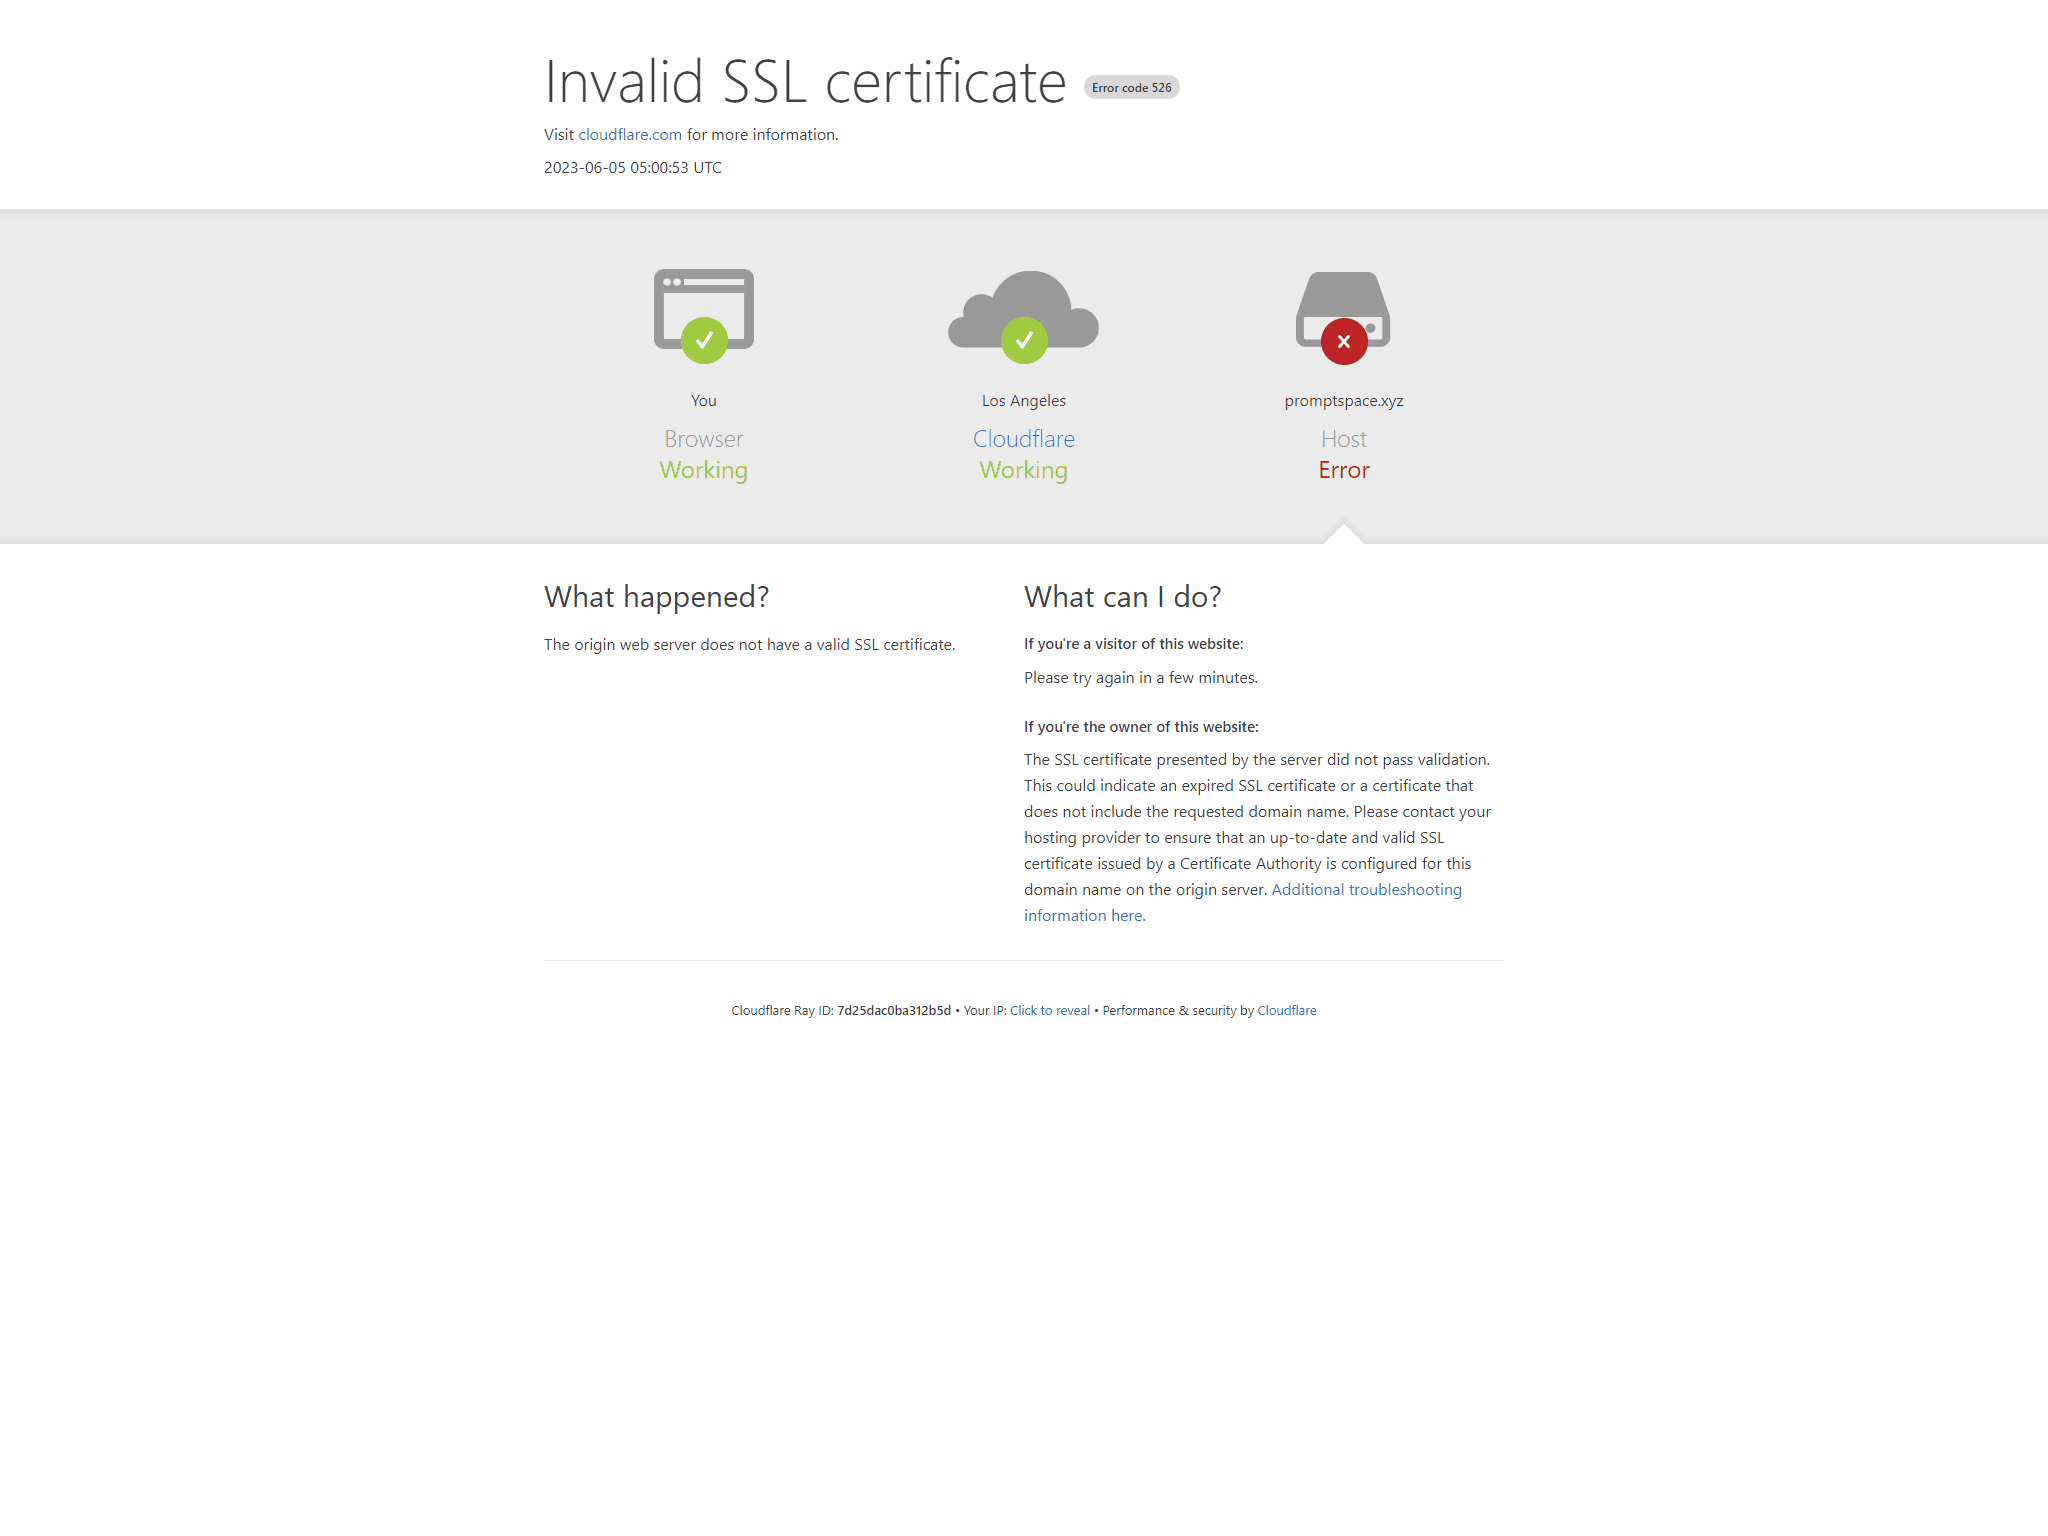Click the What can I do? heading

1123,597
